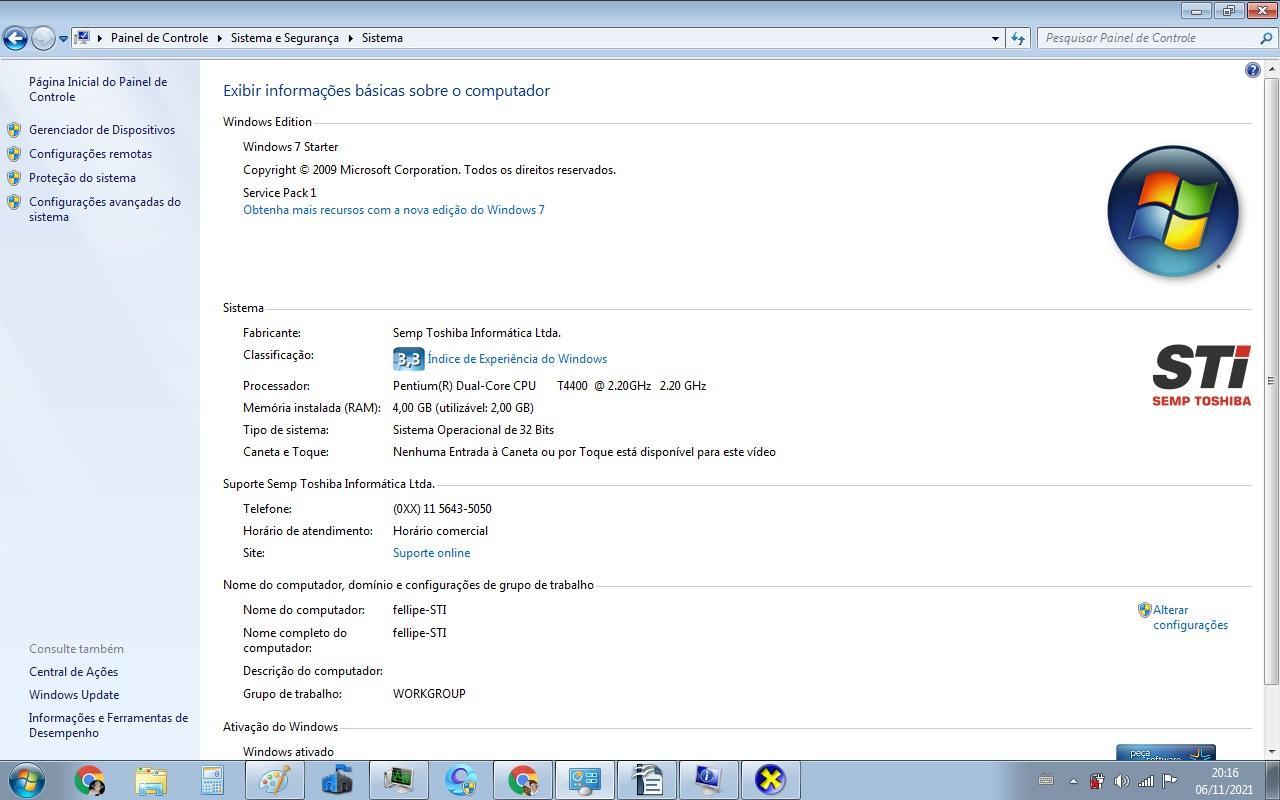This screenshot has width=1280, height=800.
Task: Open Central de Ações
Action: (73, 672)
